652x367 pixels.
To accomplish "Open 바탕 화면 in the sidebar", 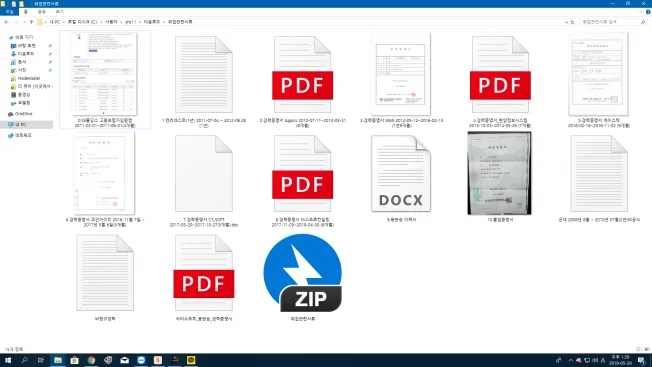I will coord(26,46).
